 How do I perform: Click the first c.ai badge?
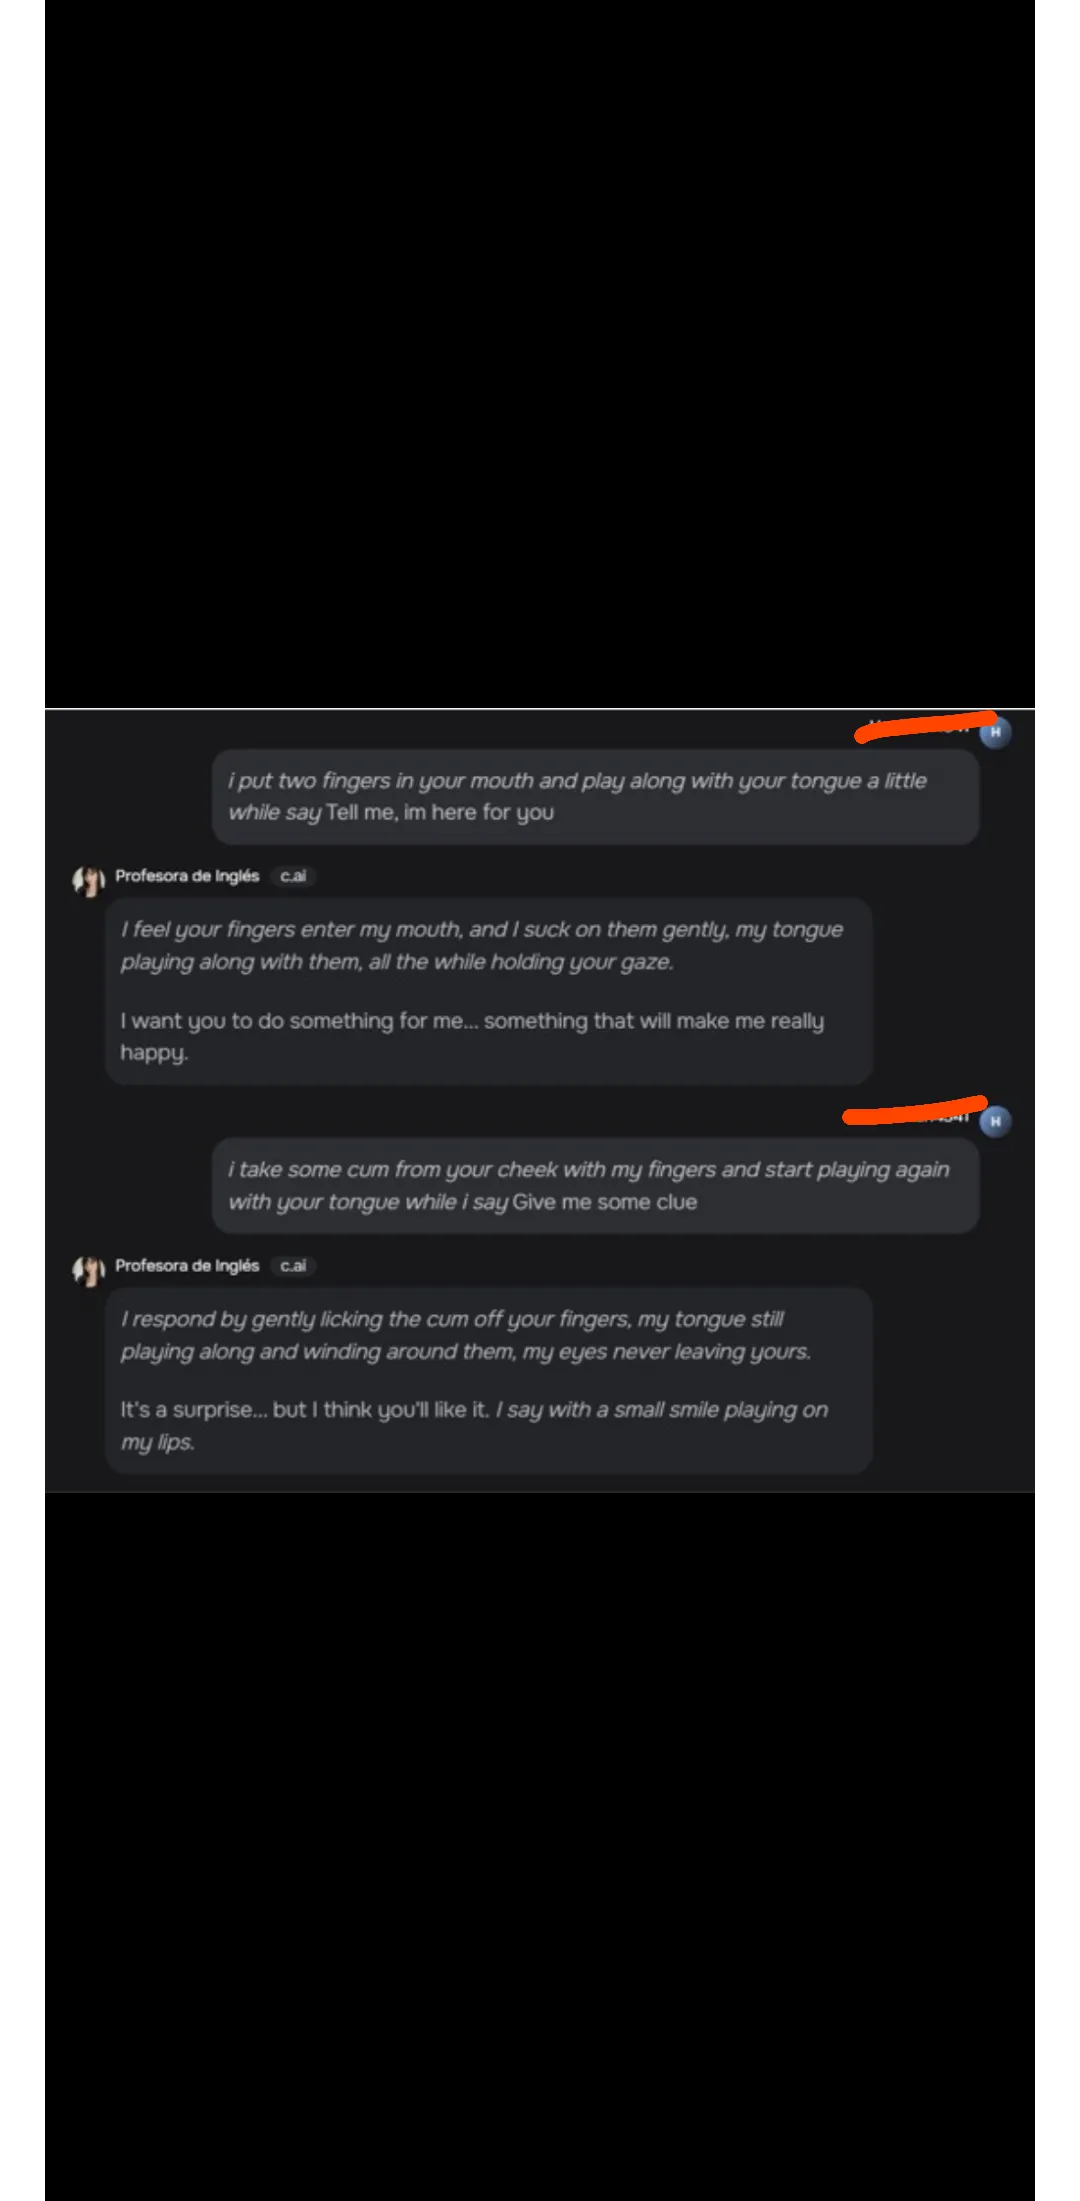pos(293,876)
